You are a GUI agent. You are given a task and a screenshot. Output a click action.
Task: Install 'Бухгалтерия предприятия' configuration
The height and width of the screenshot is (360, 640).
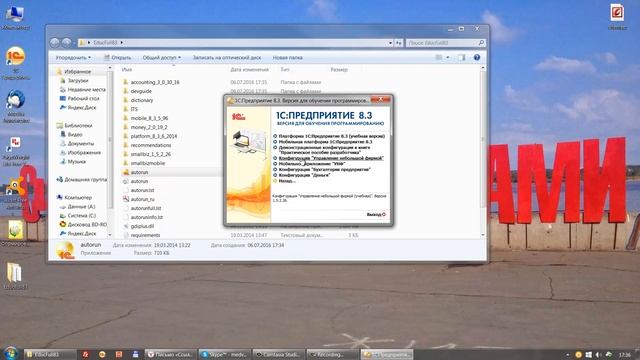tap(324, 169)
